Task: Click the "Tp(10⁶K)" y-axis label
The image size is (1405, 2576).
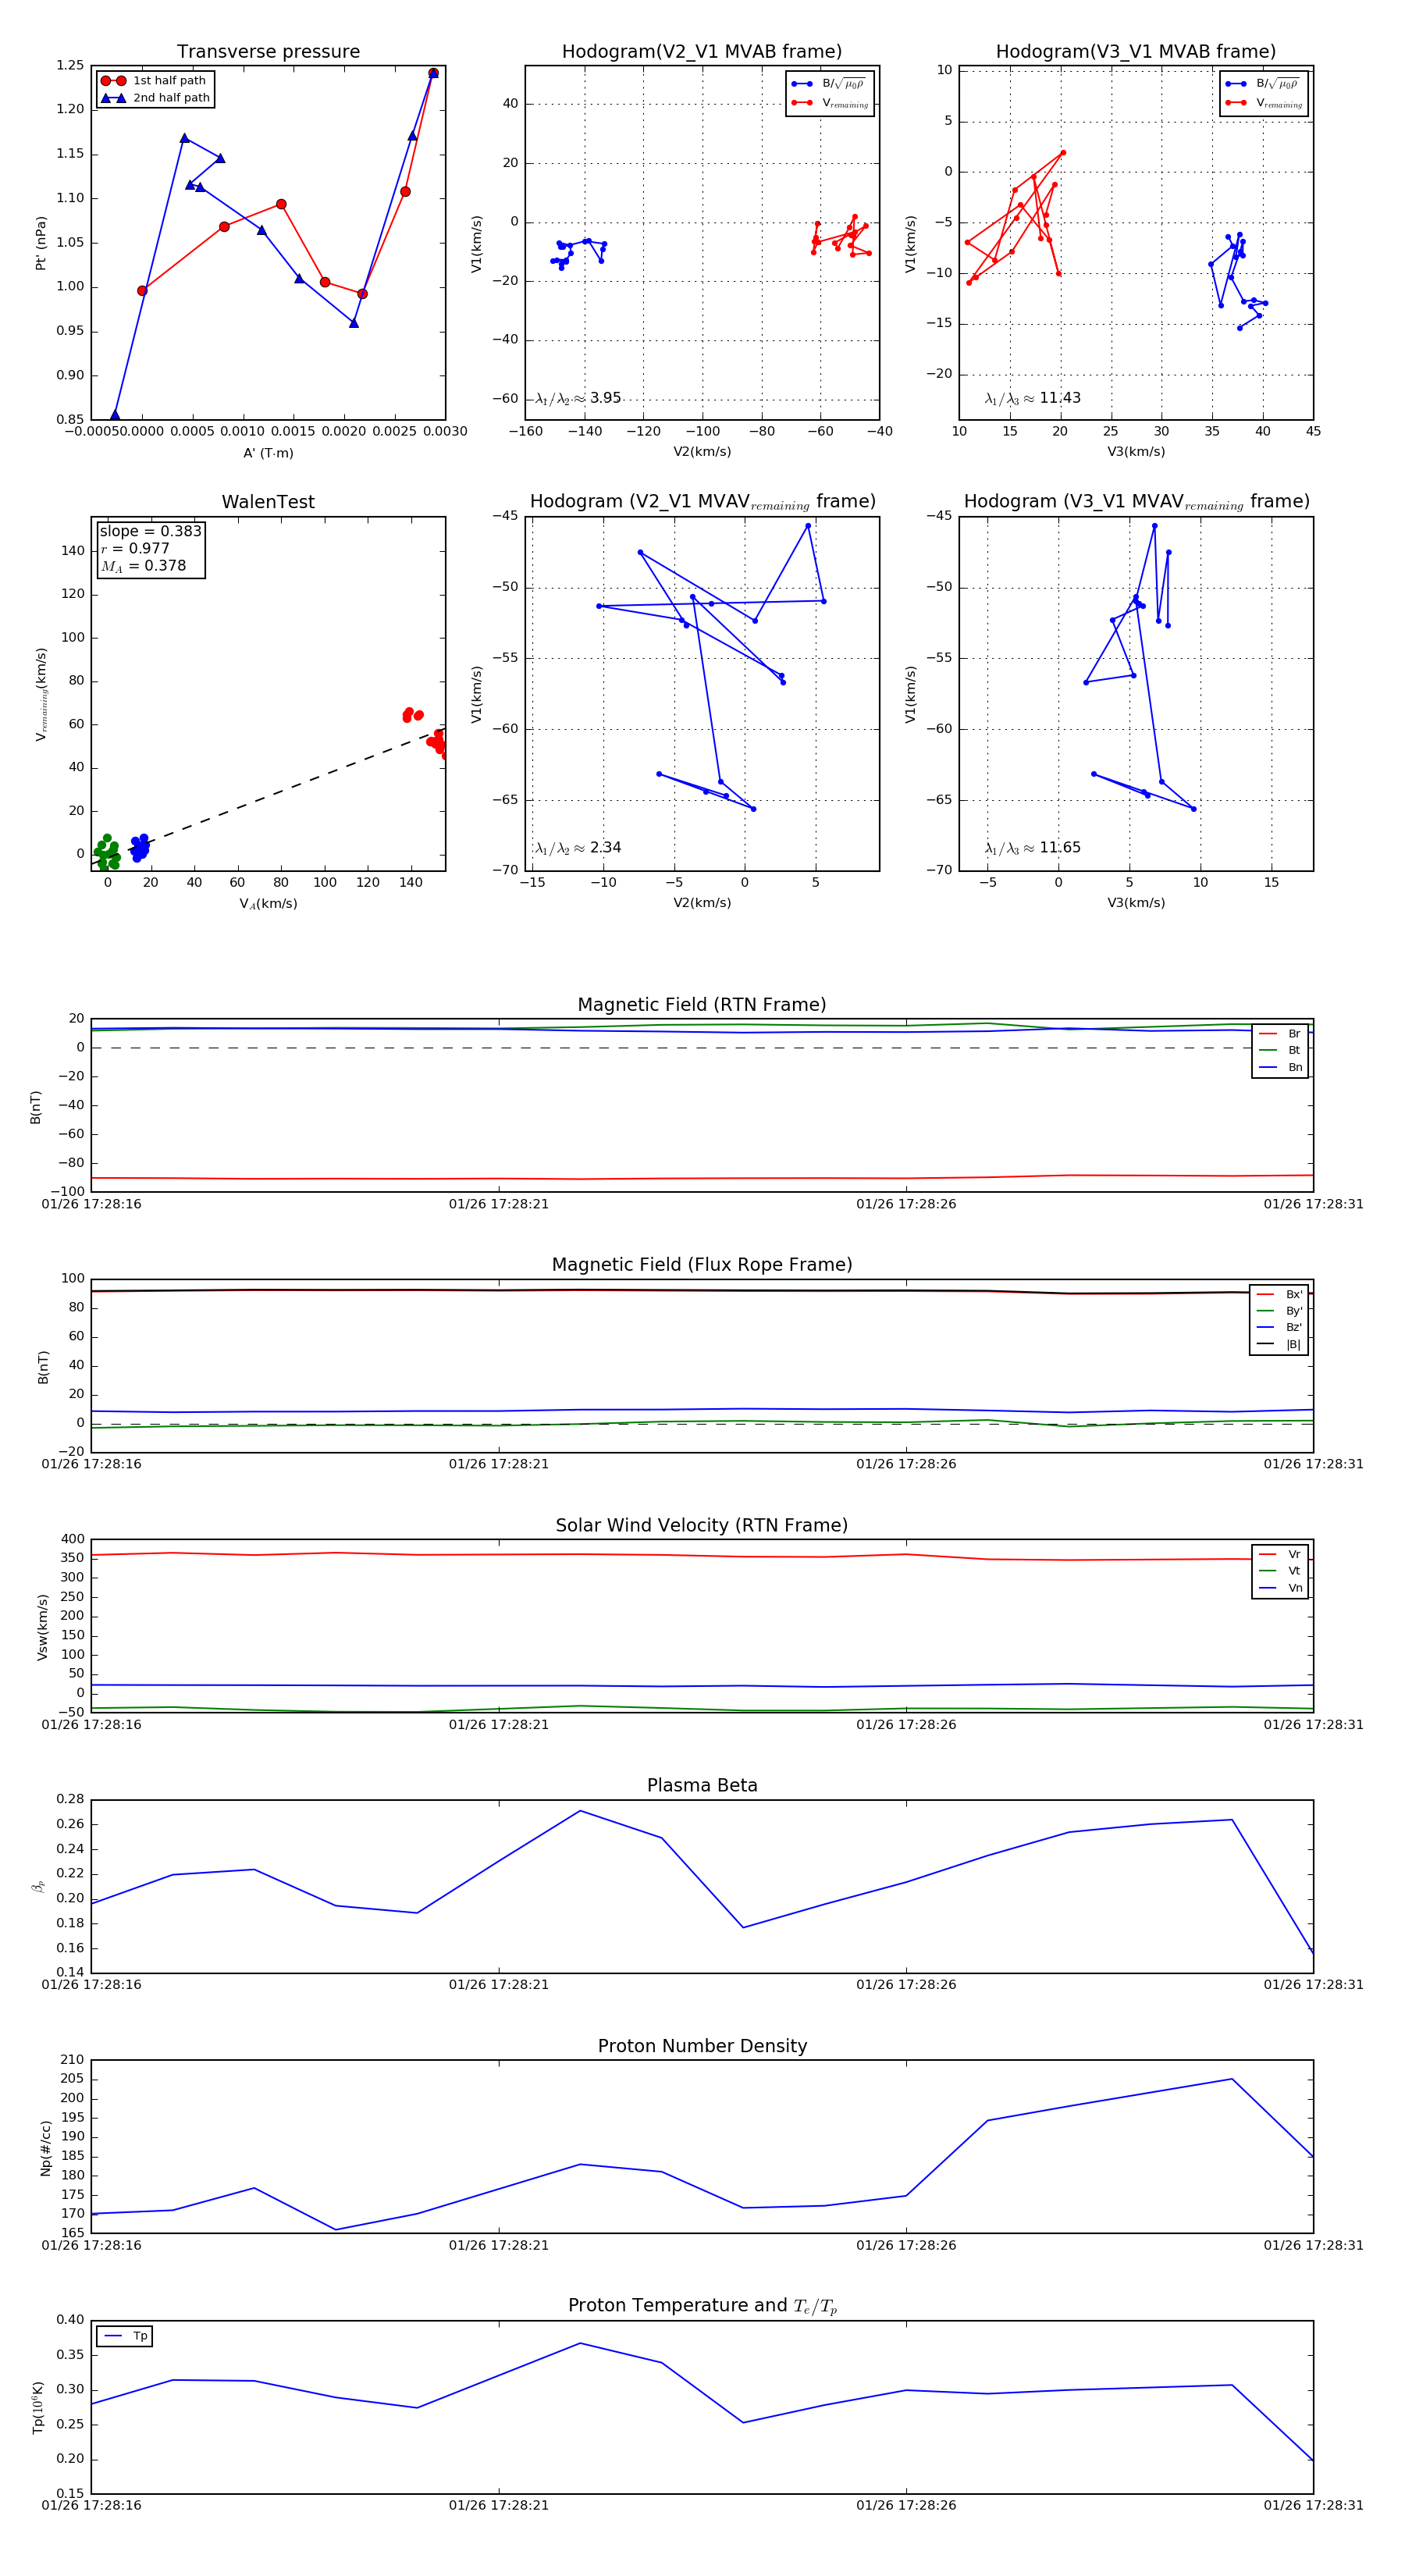Action: (39, 2408)
